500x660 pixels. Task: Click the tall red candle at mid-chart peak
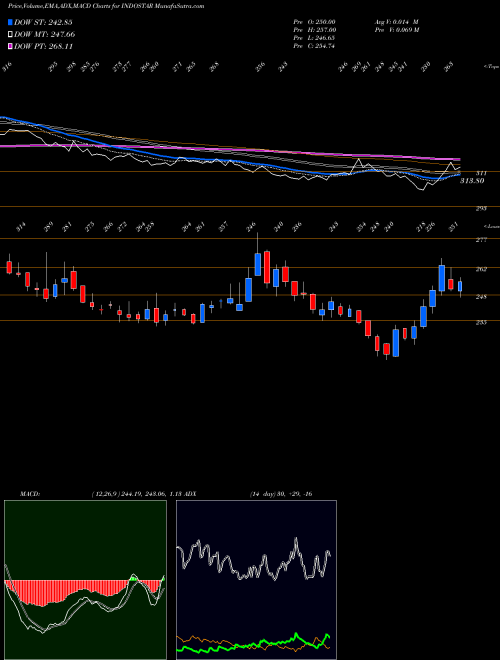[267, 267]
